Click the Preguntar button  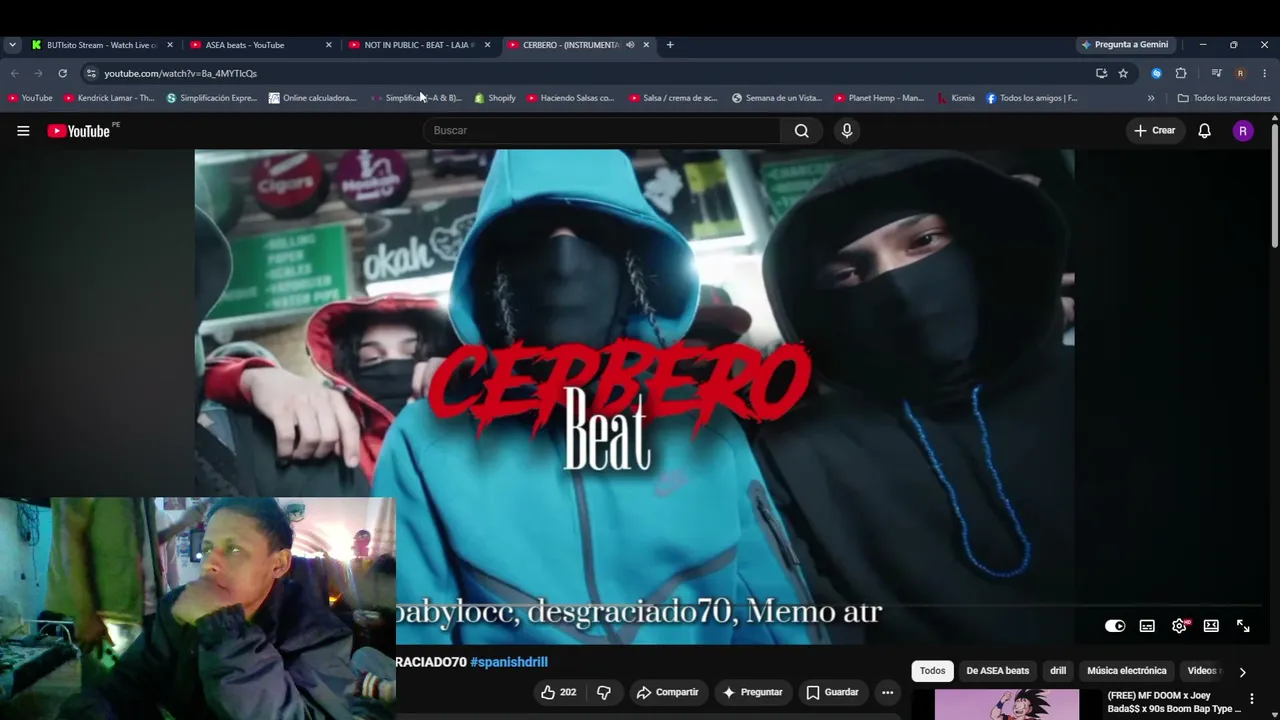[x=752, y=692]
